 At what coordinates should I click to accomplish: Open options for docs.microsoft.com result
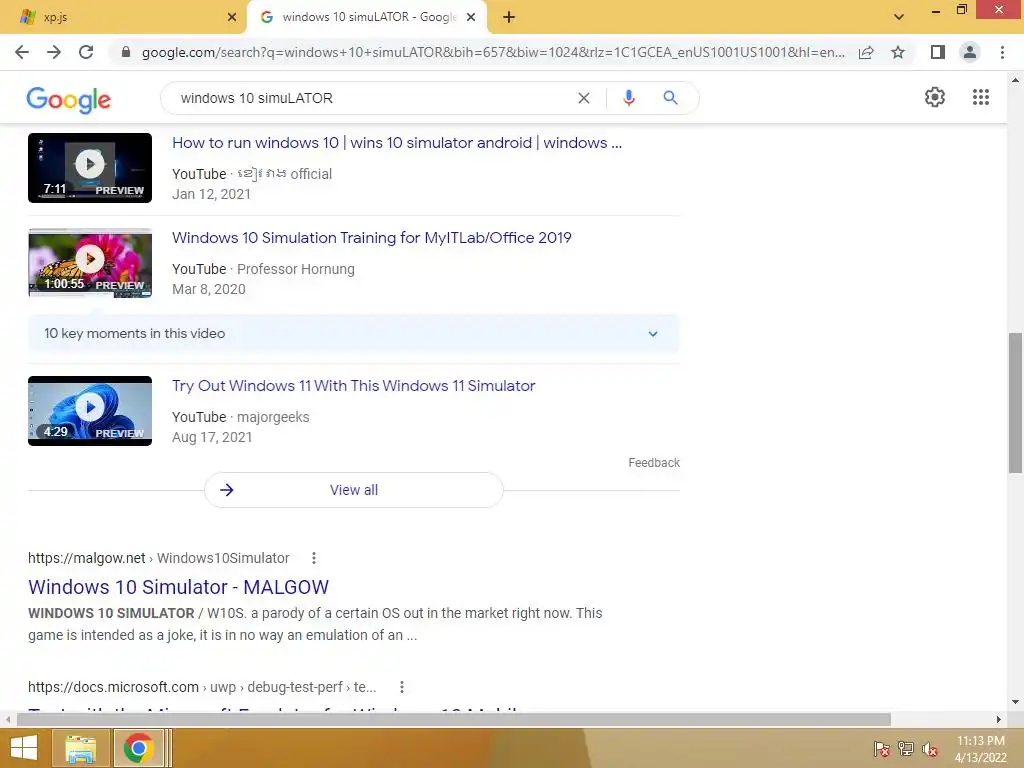coord(402,687)
